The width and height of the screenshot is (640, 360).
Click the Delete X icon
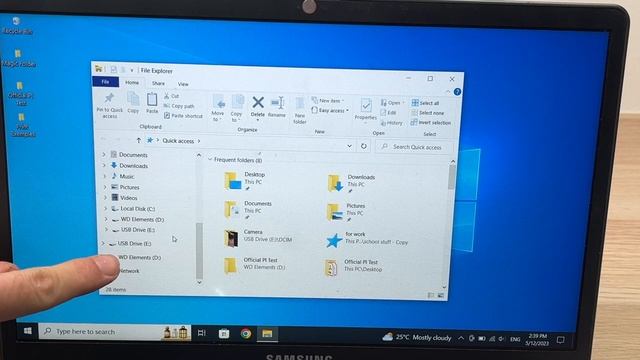click(x=258, y=102)
